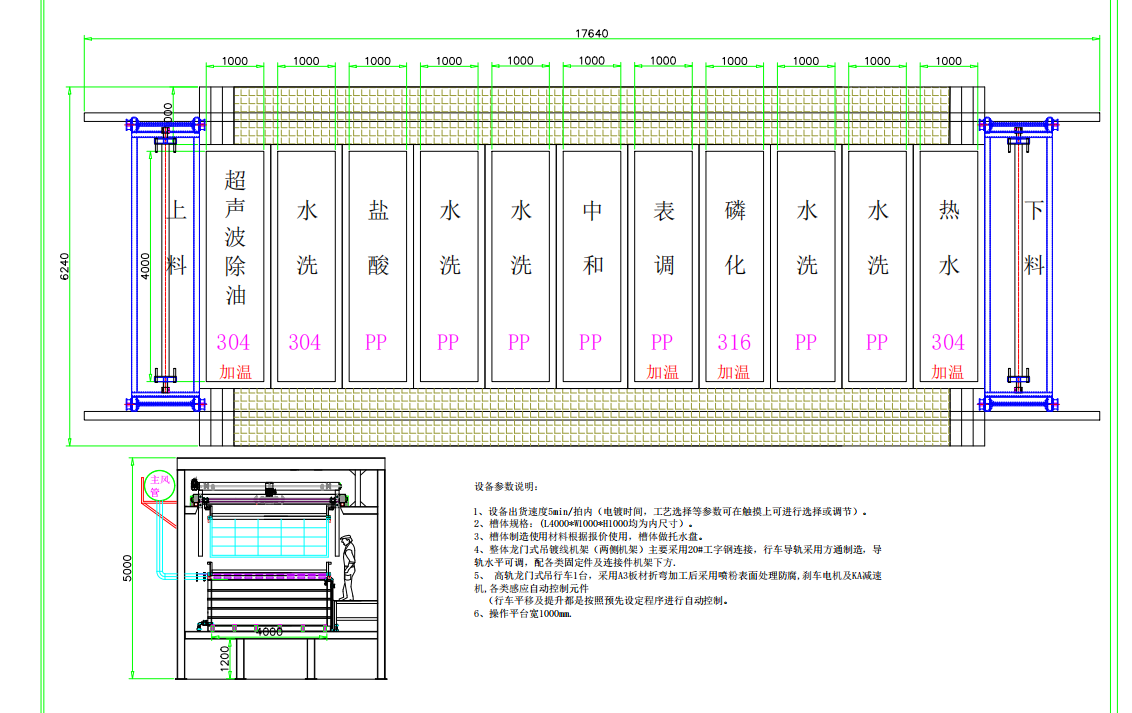The height and width of the screenshot is (713, 1132).
Task: Select the 316 material label
Action: 734,342
